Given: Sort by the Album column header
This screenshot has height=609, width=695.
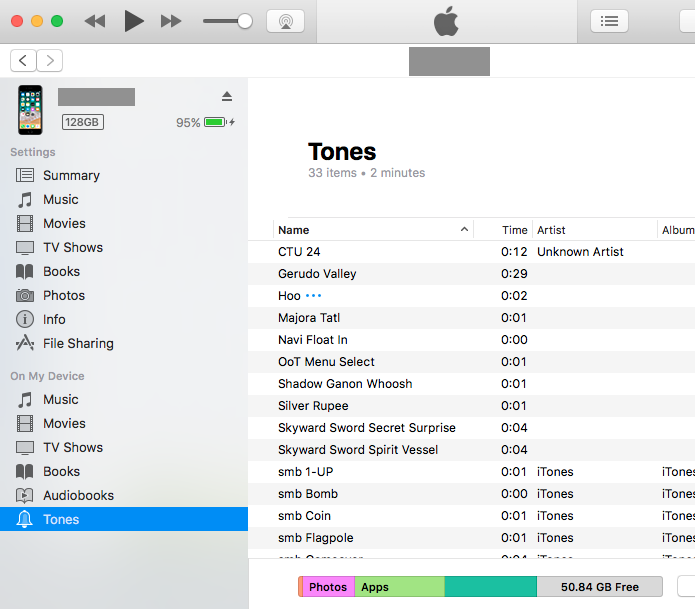Looking at the screenshot, I should coord(678,230).
